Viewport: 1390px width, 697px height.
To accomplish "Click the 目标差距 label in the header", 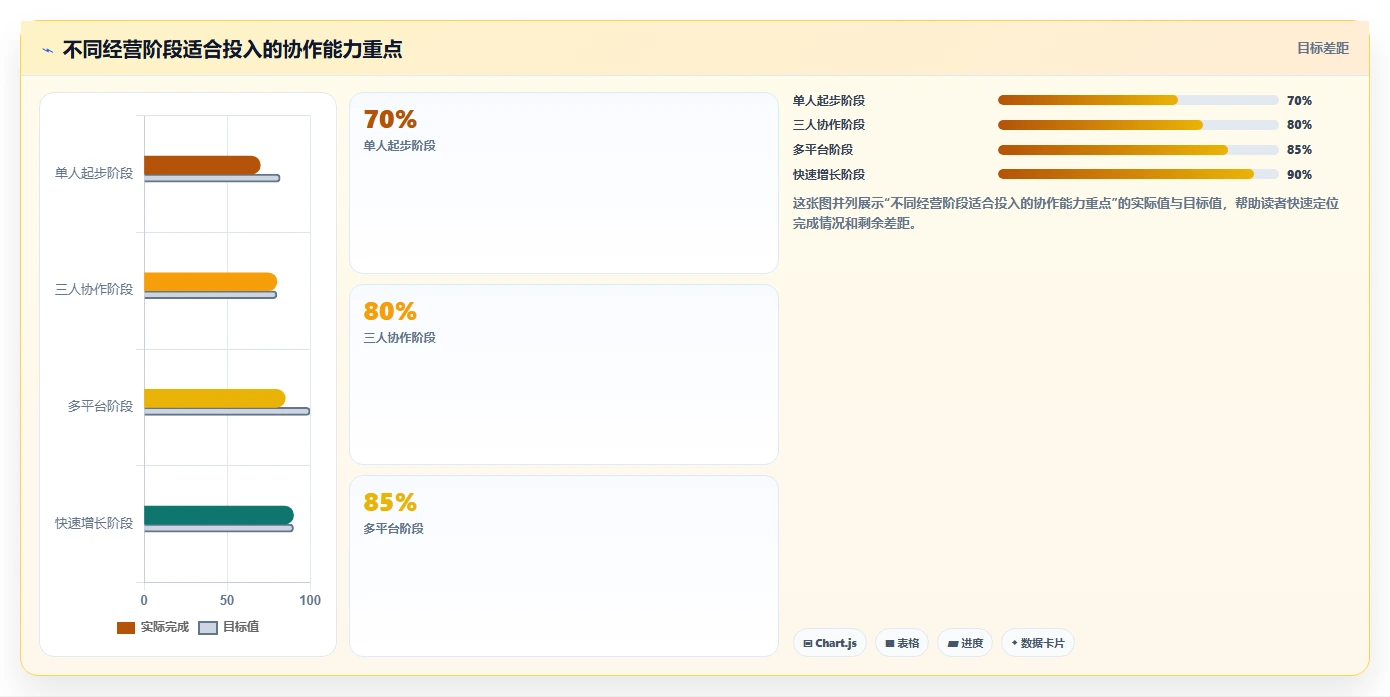I will (1323, 48).
